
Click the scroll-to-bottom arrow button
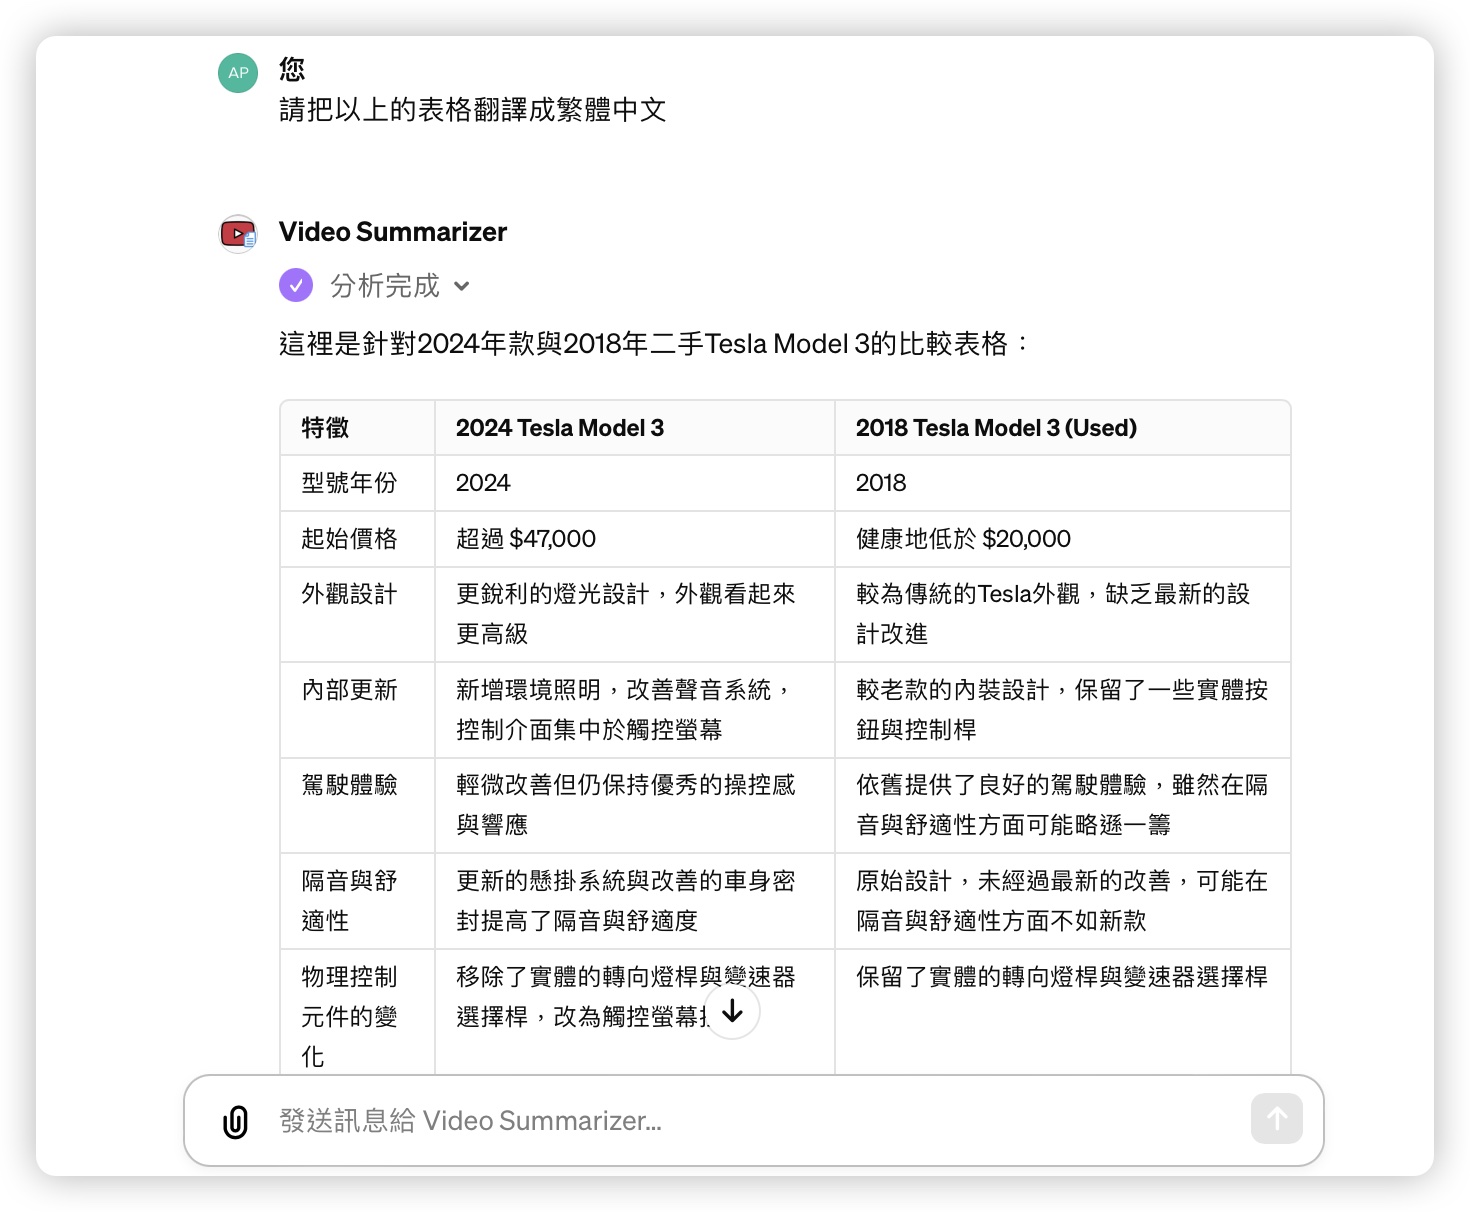(x=732, y=1011)
